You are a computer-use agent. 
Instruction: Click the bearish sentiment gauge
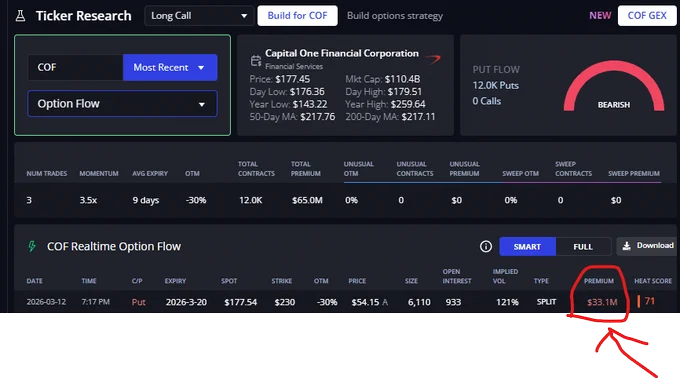pyautogui.click(x=614, y=87)
